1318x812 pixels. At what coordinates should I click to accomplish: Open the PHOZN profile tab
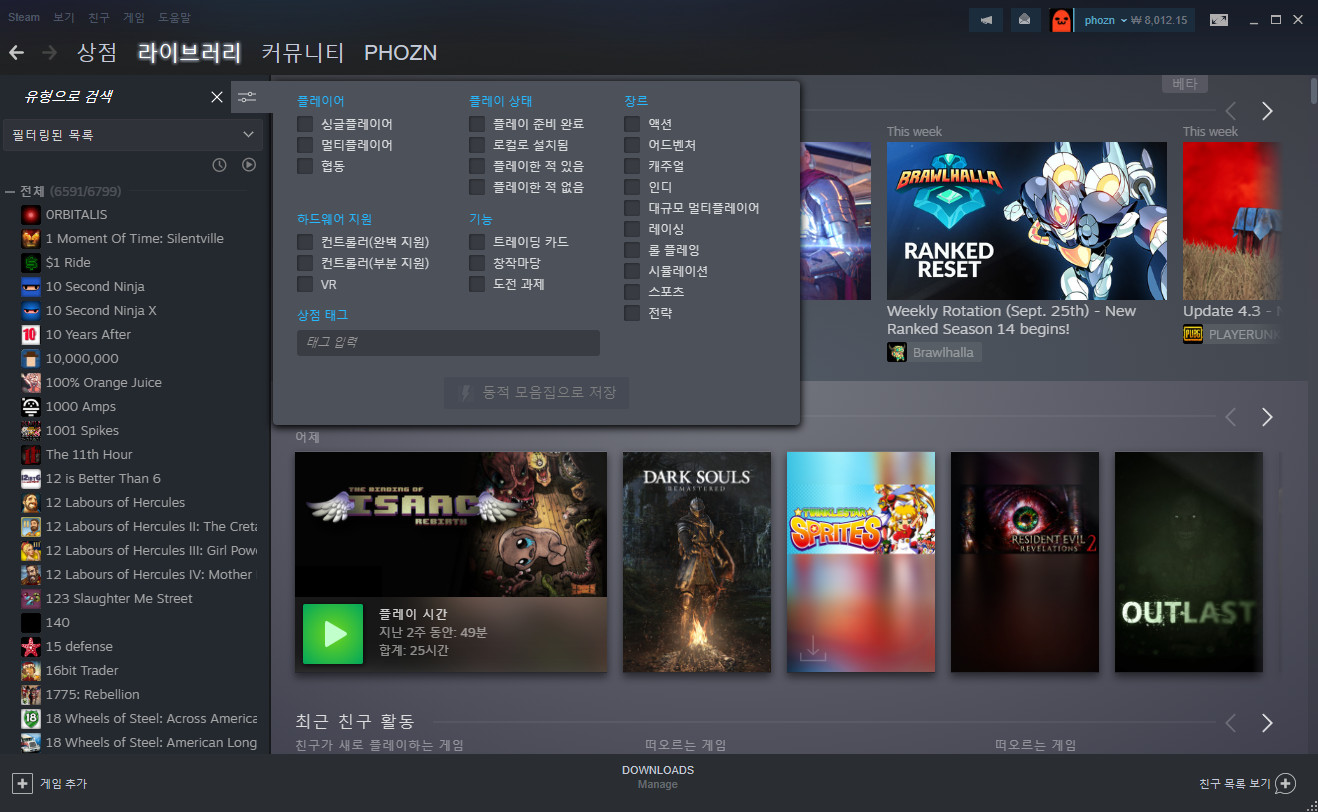tap(400, 52)
